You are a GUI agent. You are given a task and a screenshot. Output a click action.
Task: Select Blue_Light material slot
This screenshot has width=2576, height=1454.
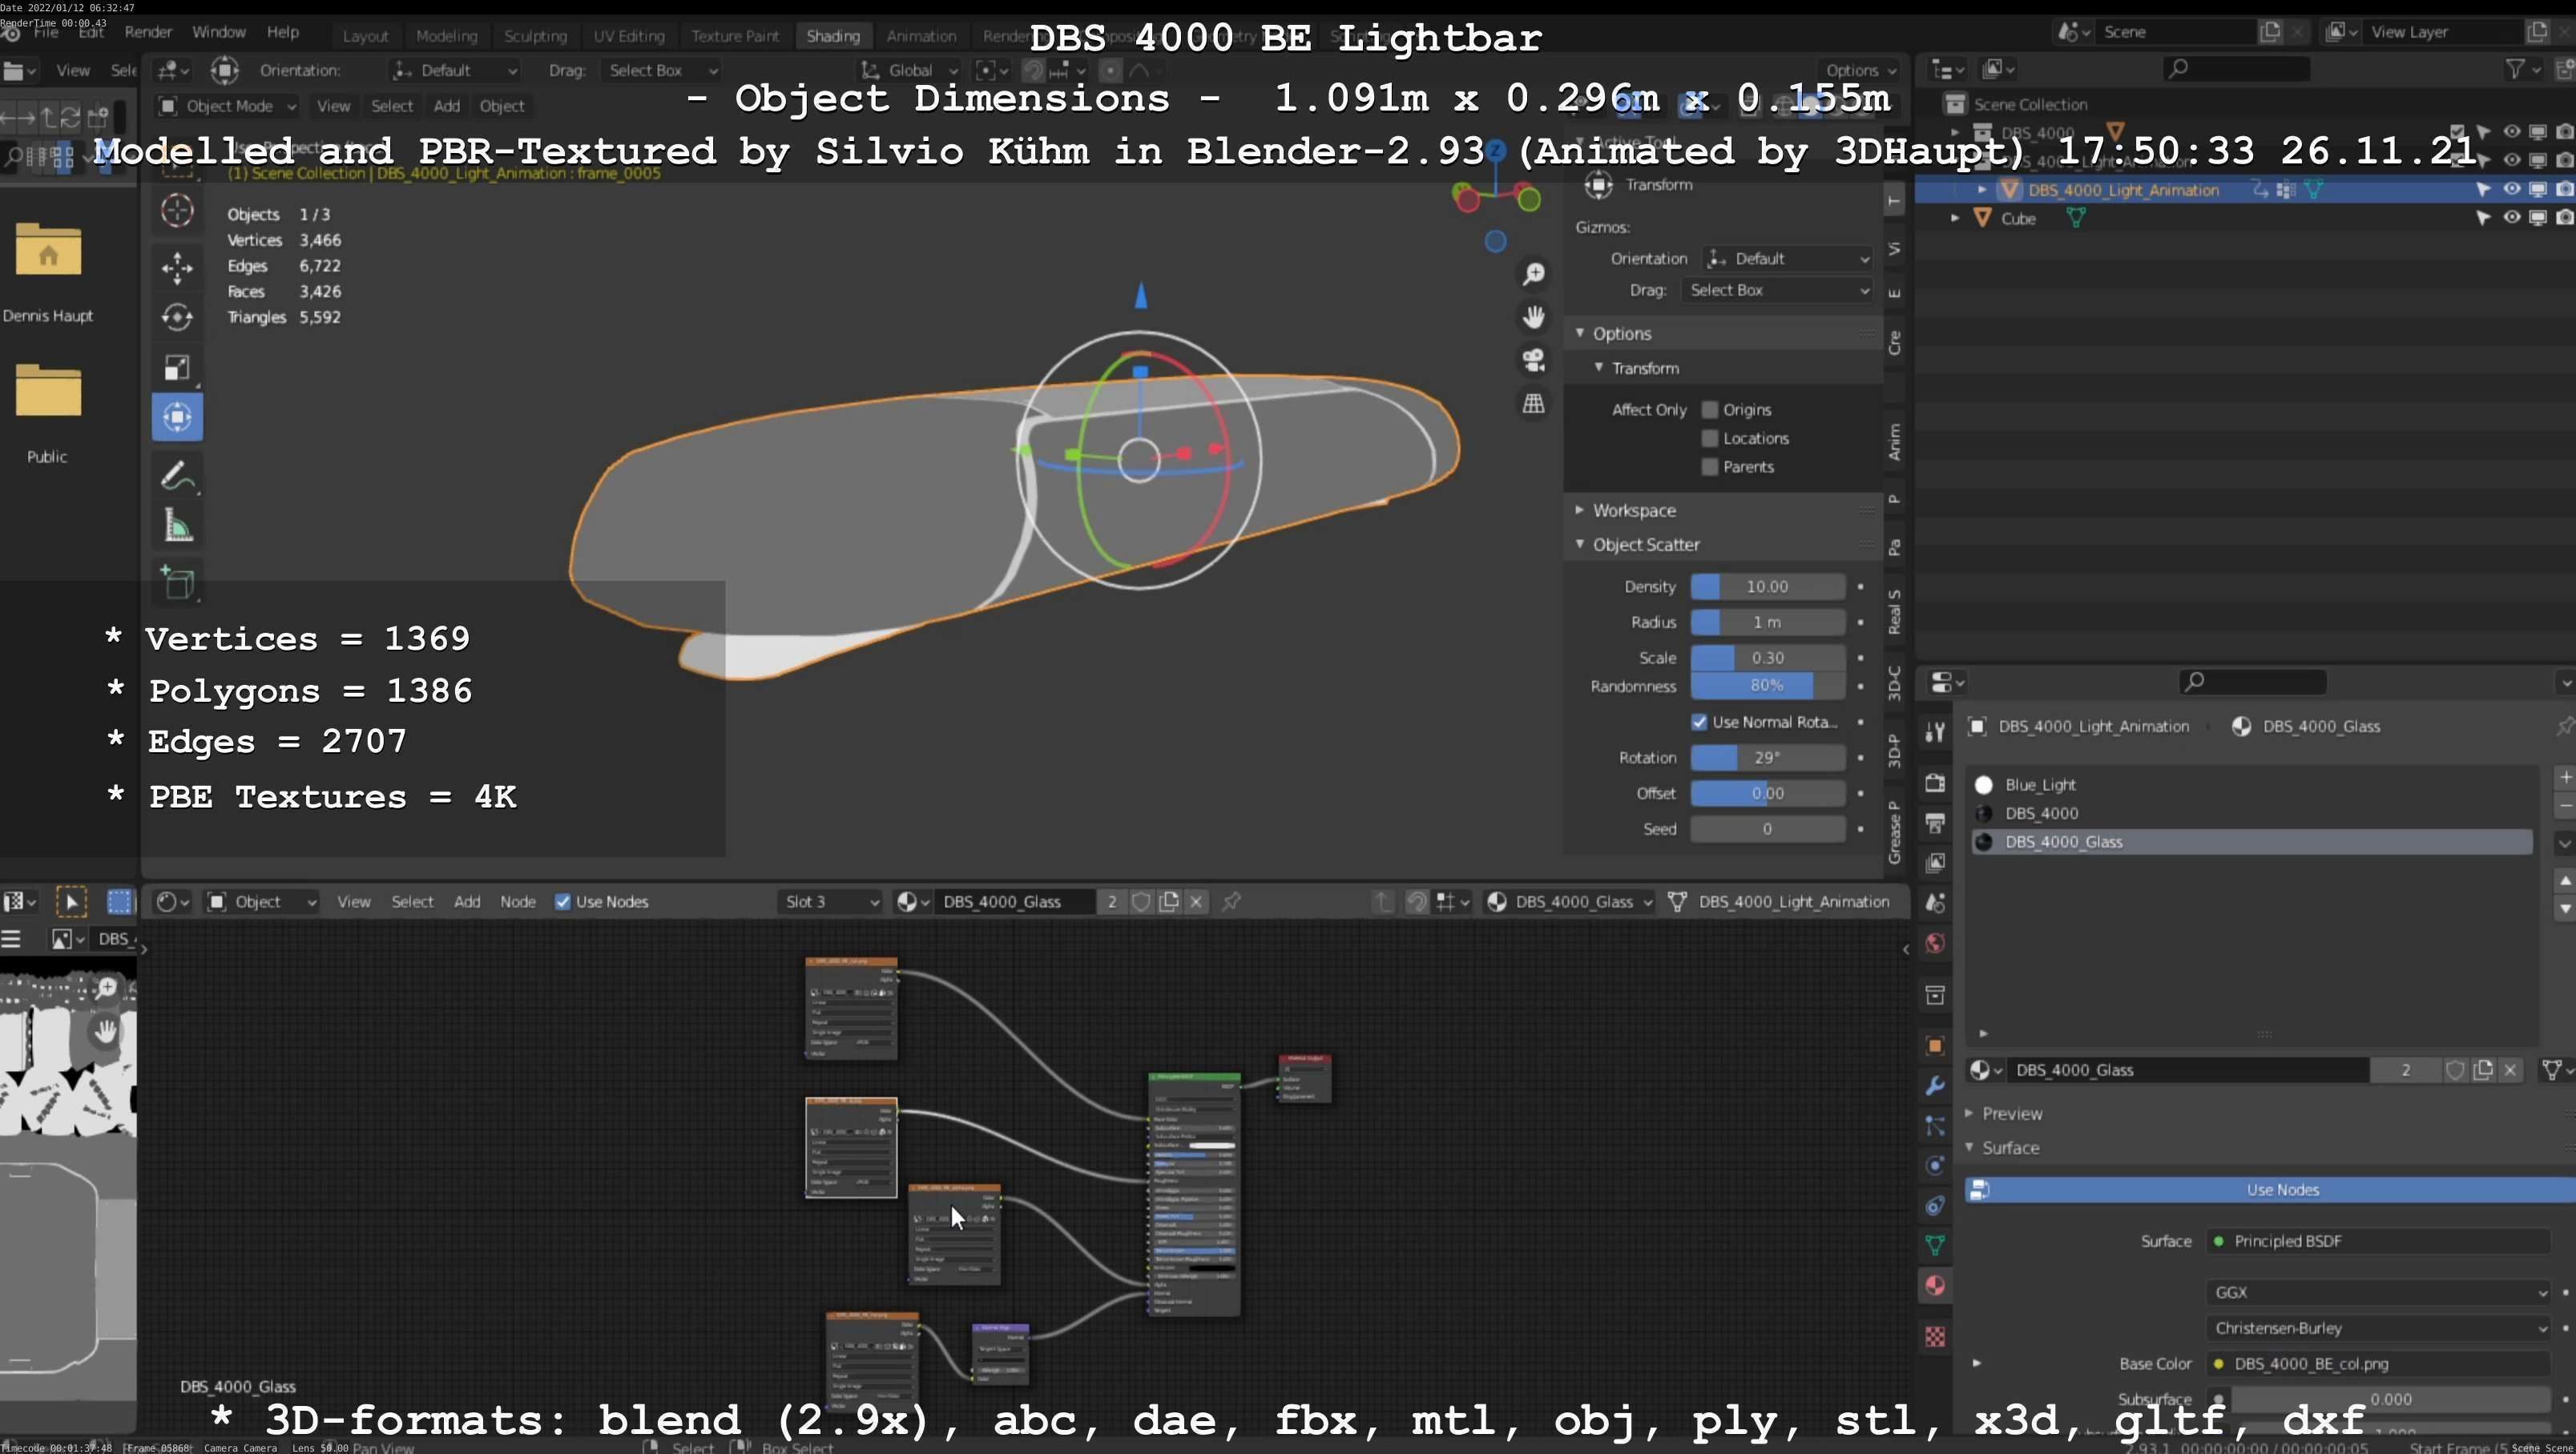(x=2252, y=785)
